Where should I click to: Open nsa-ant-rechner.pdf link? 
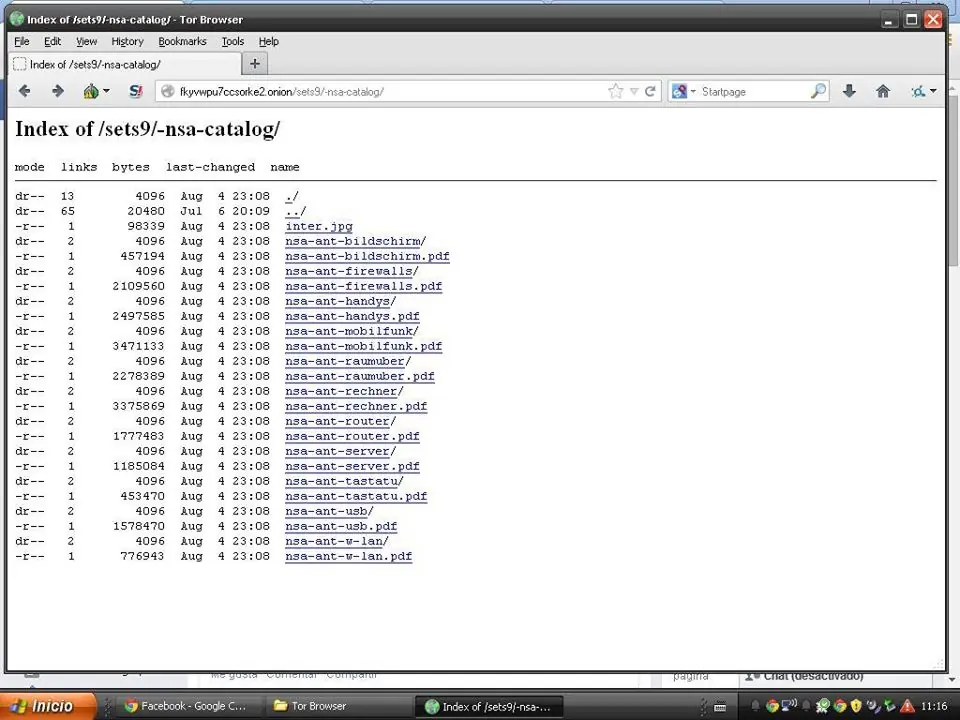356,407
